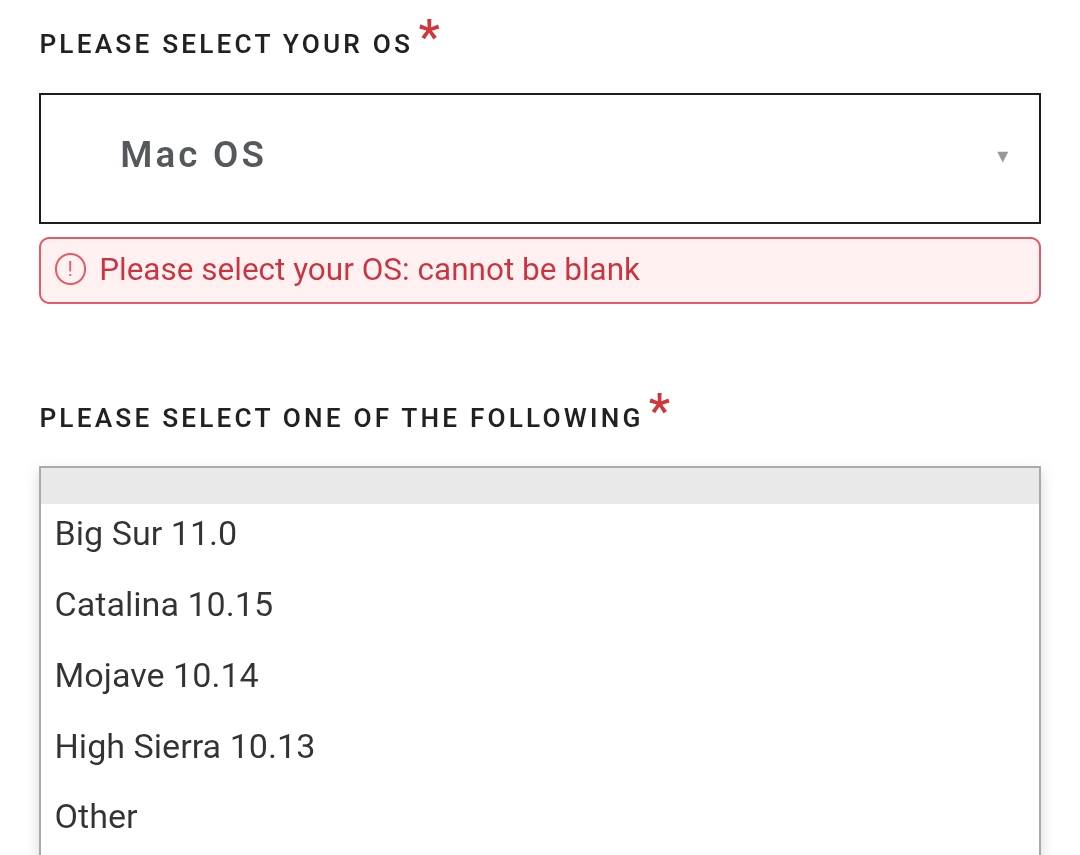
Task: Choose the 'Other' version option
Action: point(96,817)
